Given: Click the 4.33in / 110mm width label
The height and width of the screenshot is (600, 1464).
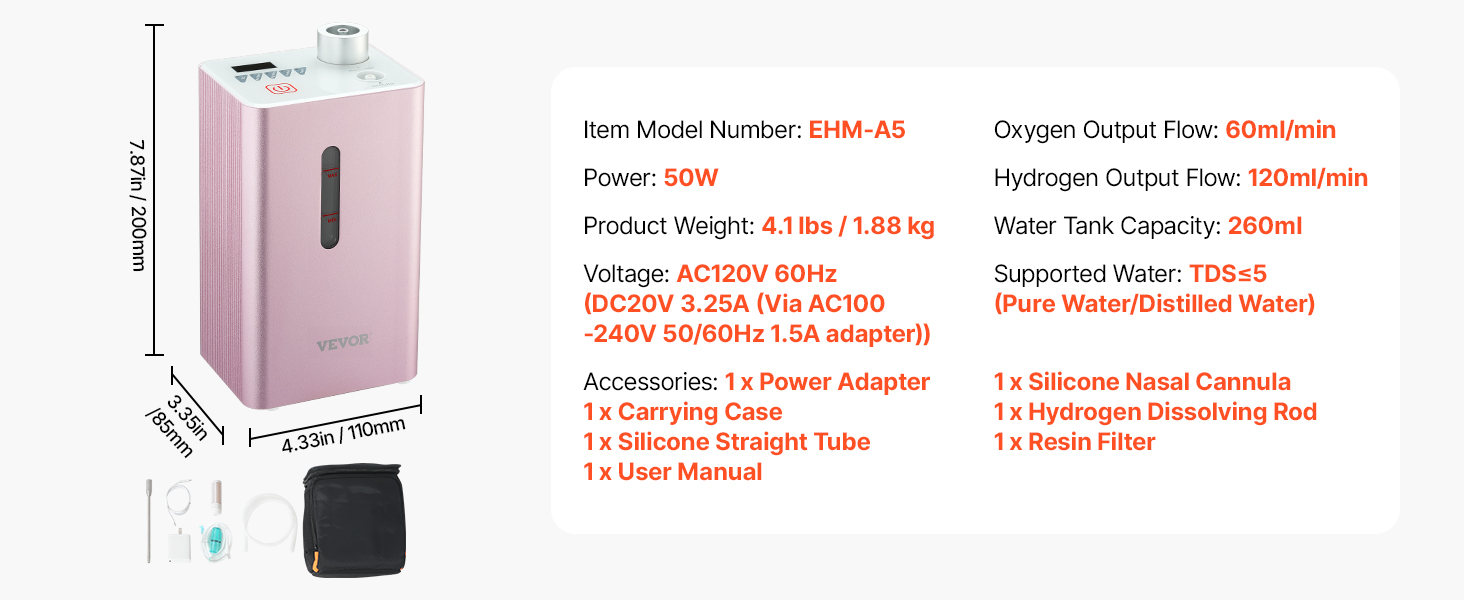Looking at the screenshot, I should coord(343,434).
